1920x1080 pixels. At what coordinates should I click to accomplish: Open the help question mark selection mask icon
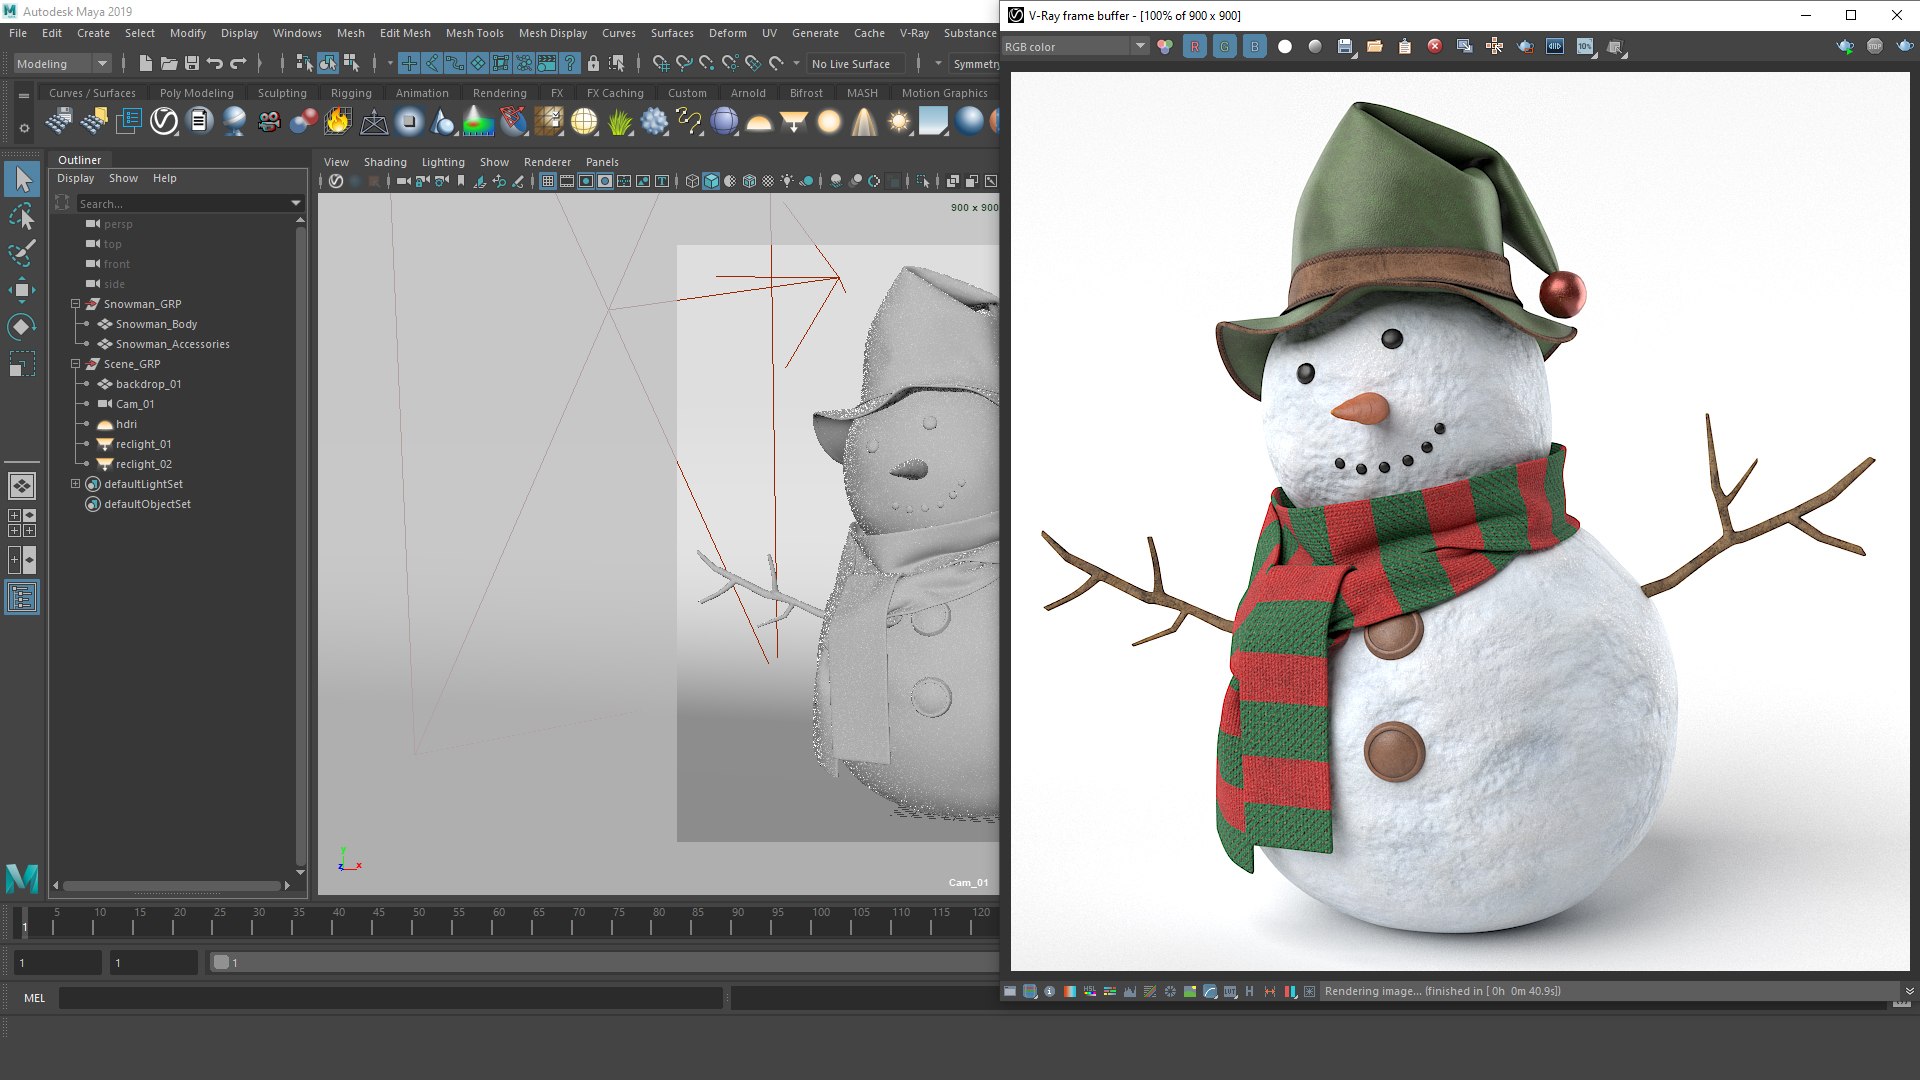(570, 63)
